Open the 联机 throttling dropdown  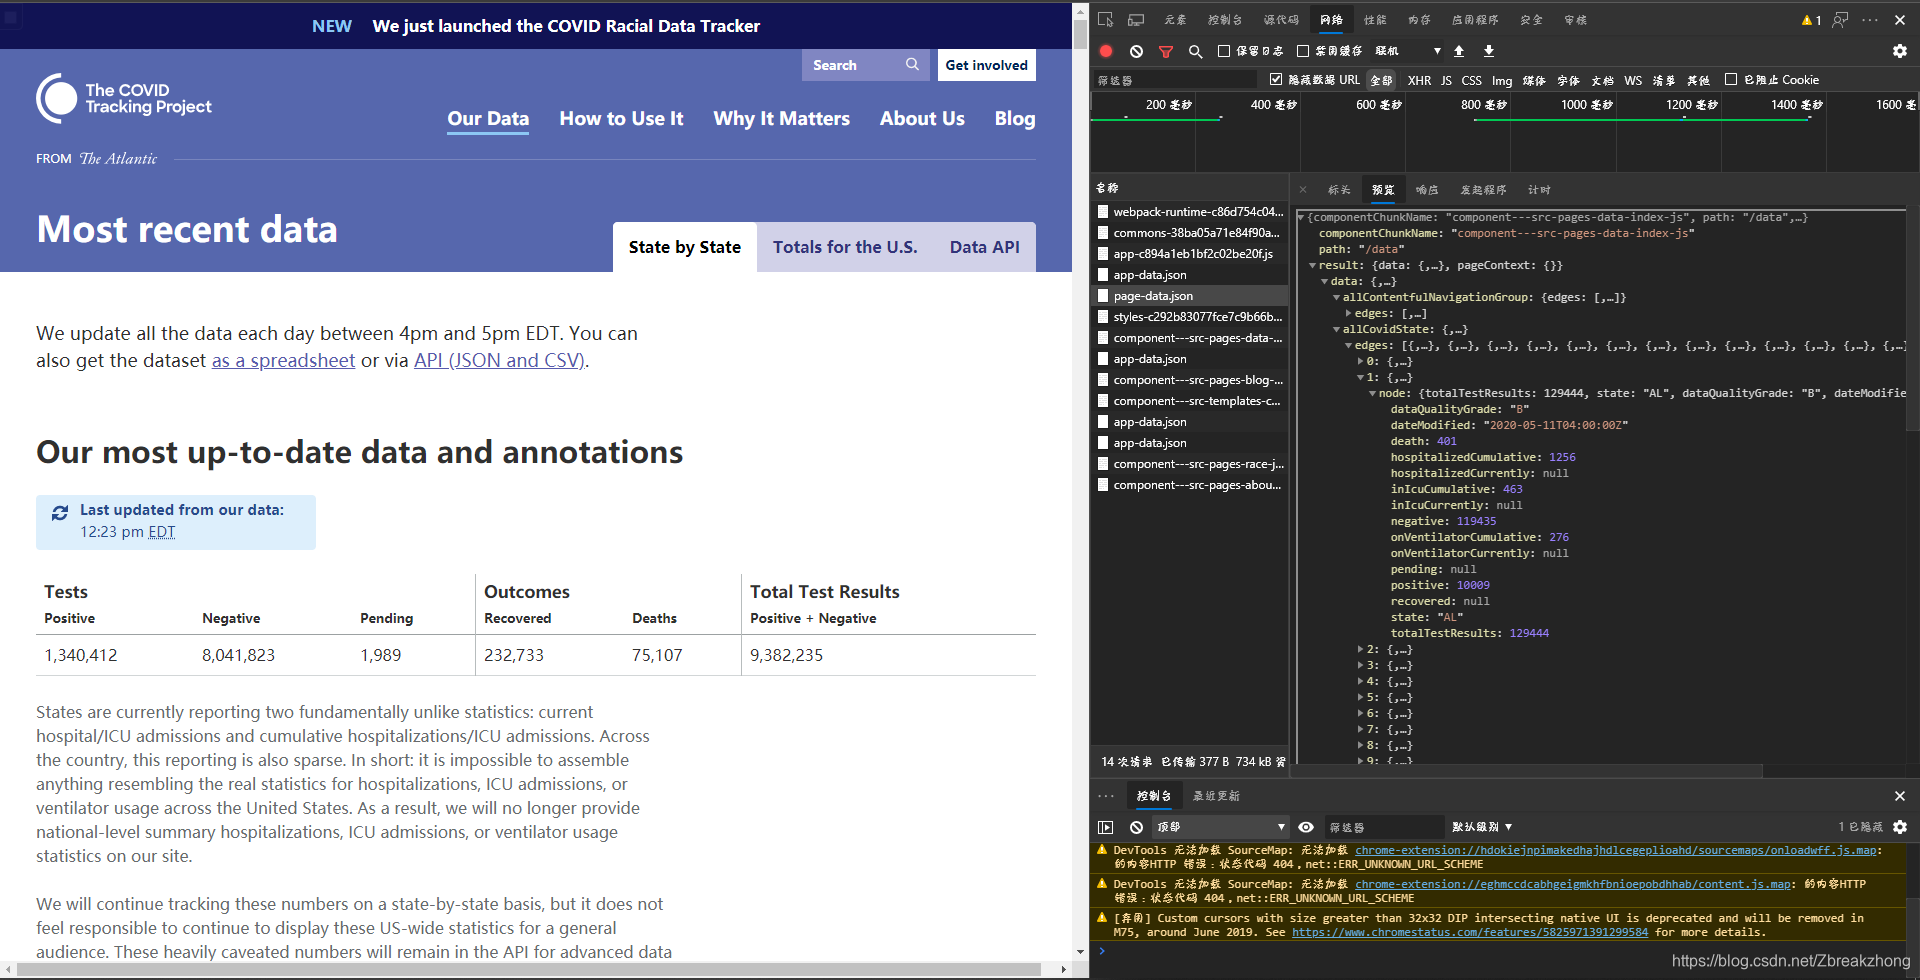point(1408,51)
